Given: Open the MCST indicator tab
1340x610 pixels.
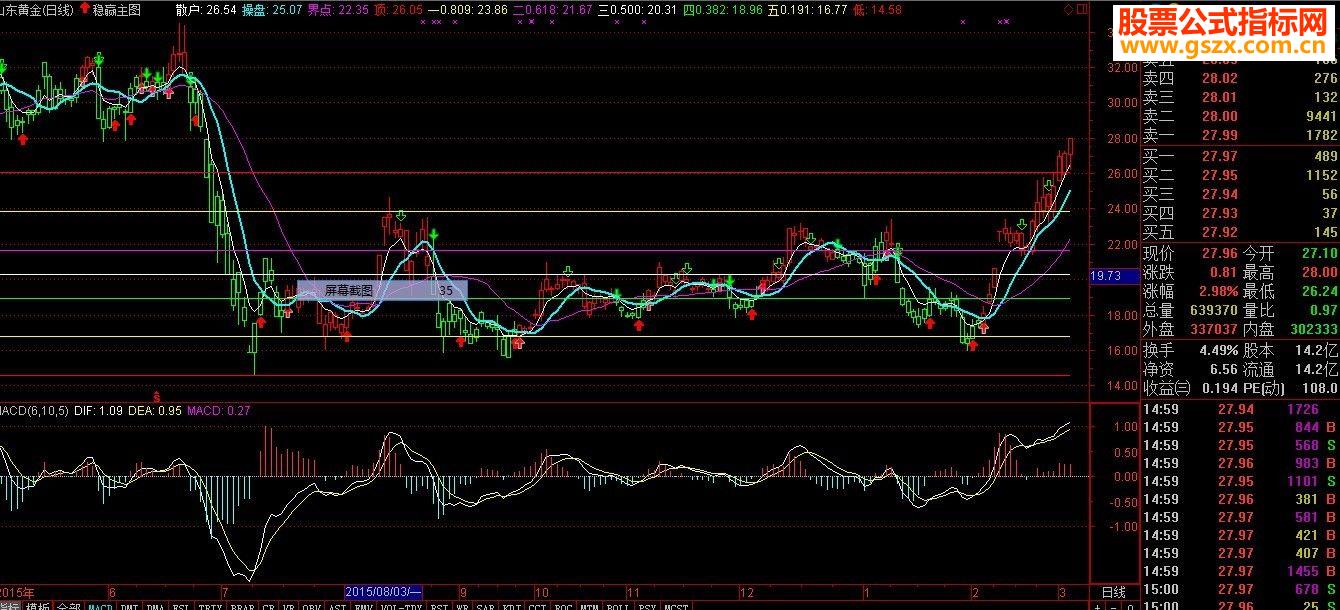Looking at the screenshot, I should pyautogui.click(x=677, y=606).
